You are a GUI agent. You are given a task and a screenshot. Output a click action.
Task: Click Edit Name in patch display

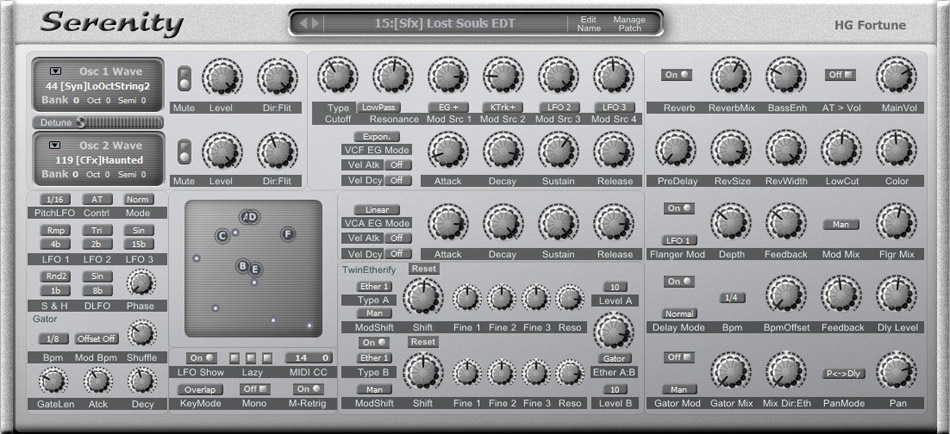(x=588, y=24)
